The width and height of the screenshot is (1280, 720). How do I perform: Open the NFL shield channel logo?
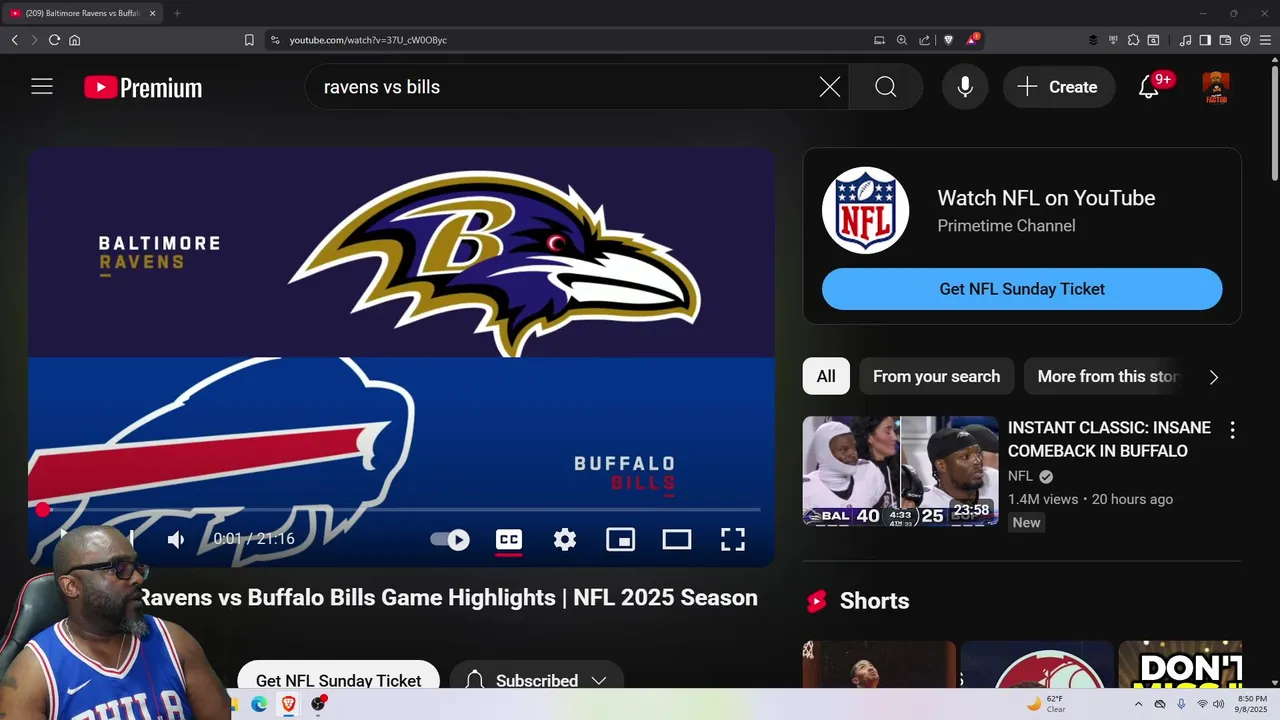point(865,211)
